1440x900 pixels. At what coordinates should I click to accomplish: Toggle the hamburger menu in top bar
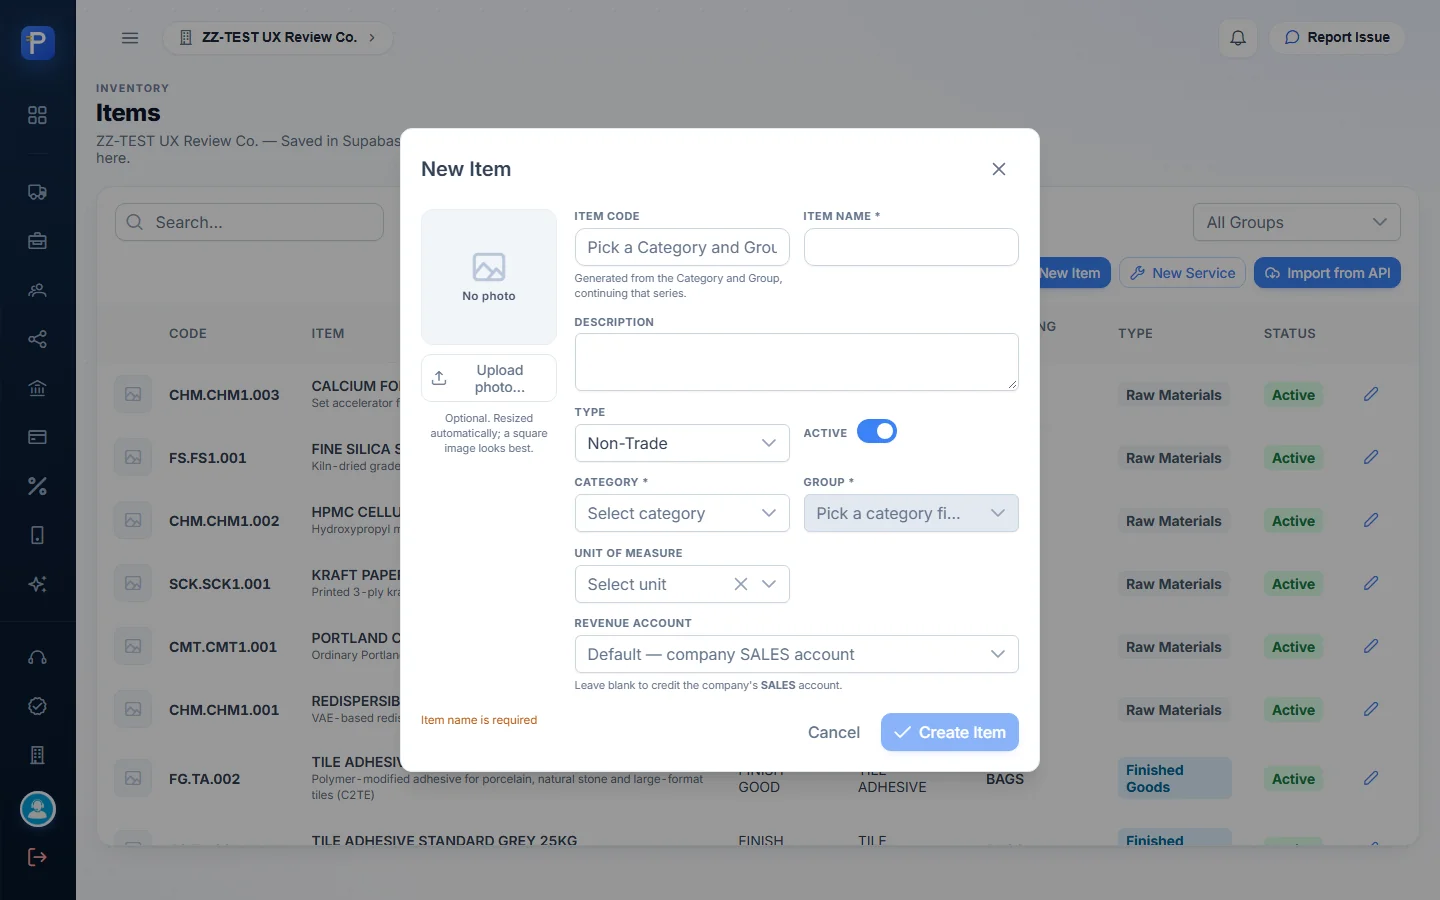point(130,38)
